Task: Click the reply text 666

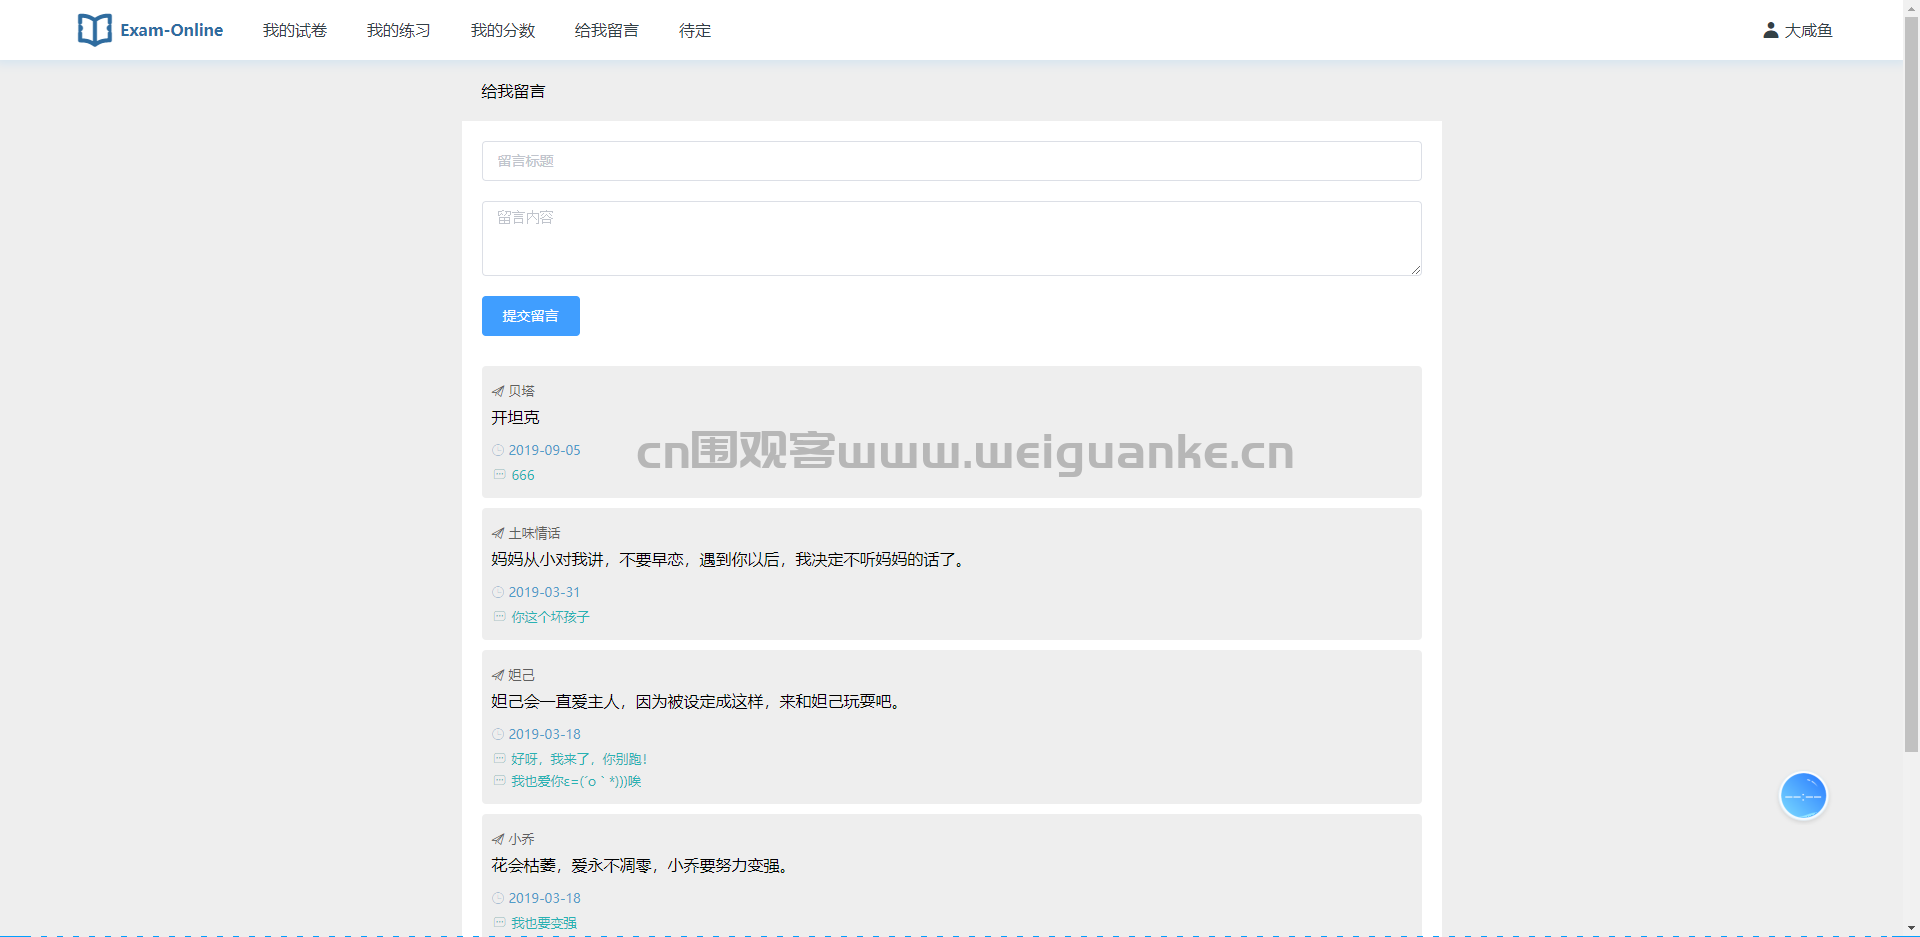Action: pos(523,475)
